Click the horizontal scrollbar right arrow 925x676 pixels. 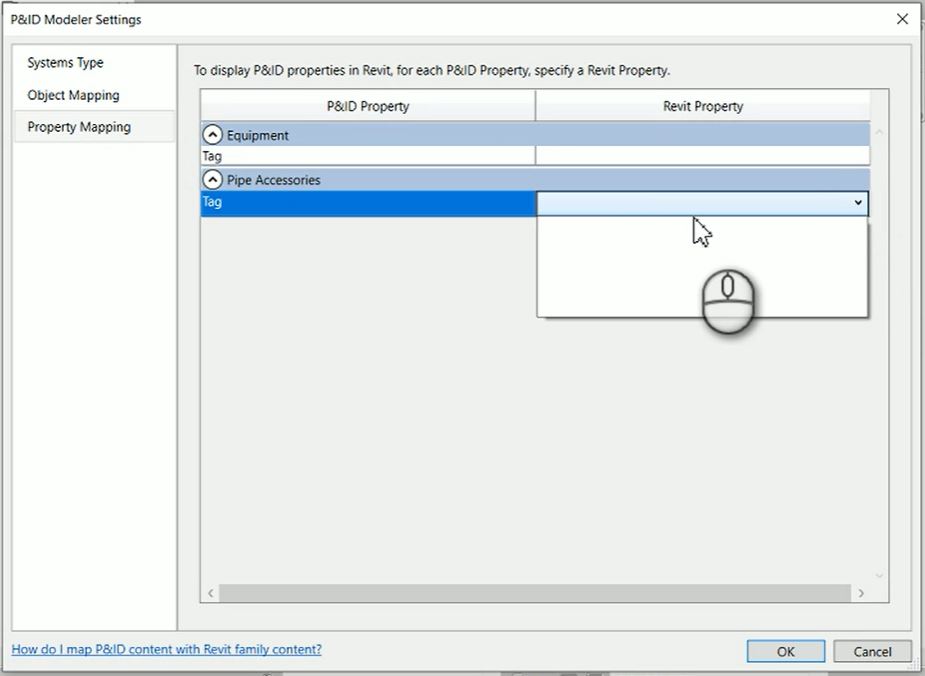[x=862, y=592]
